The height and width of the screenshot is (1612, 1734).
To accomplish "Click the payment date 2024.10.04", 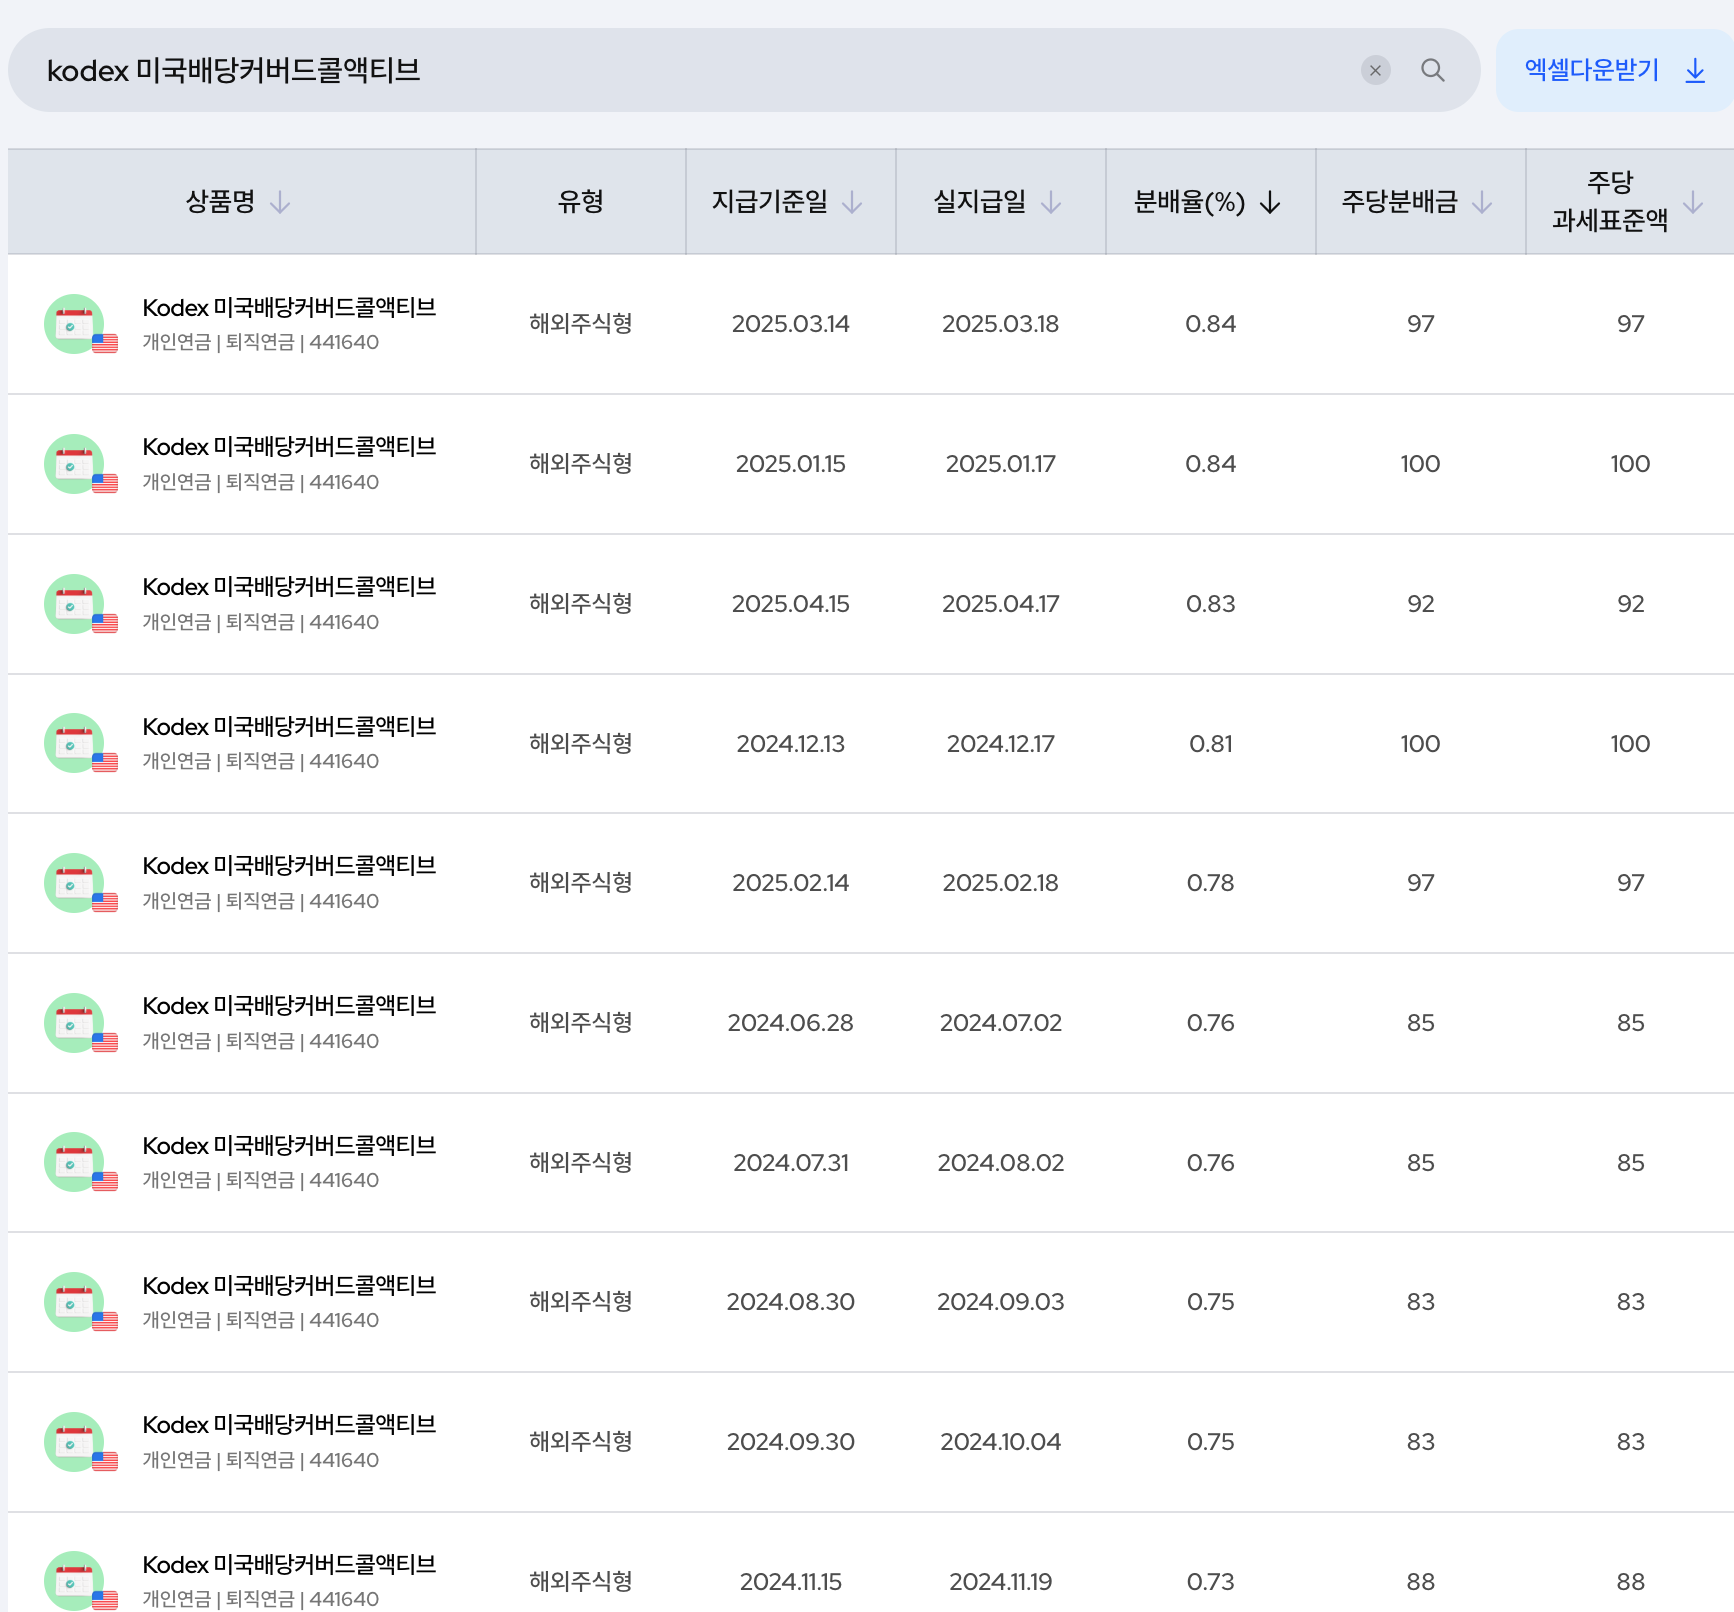I will (1000, 1442).
